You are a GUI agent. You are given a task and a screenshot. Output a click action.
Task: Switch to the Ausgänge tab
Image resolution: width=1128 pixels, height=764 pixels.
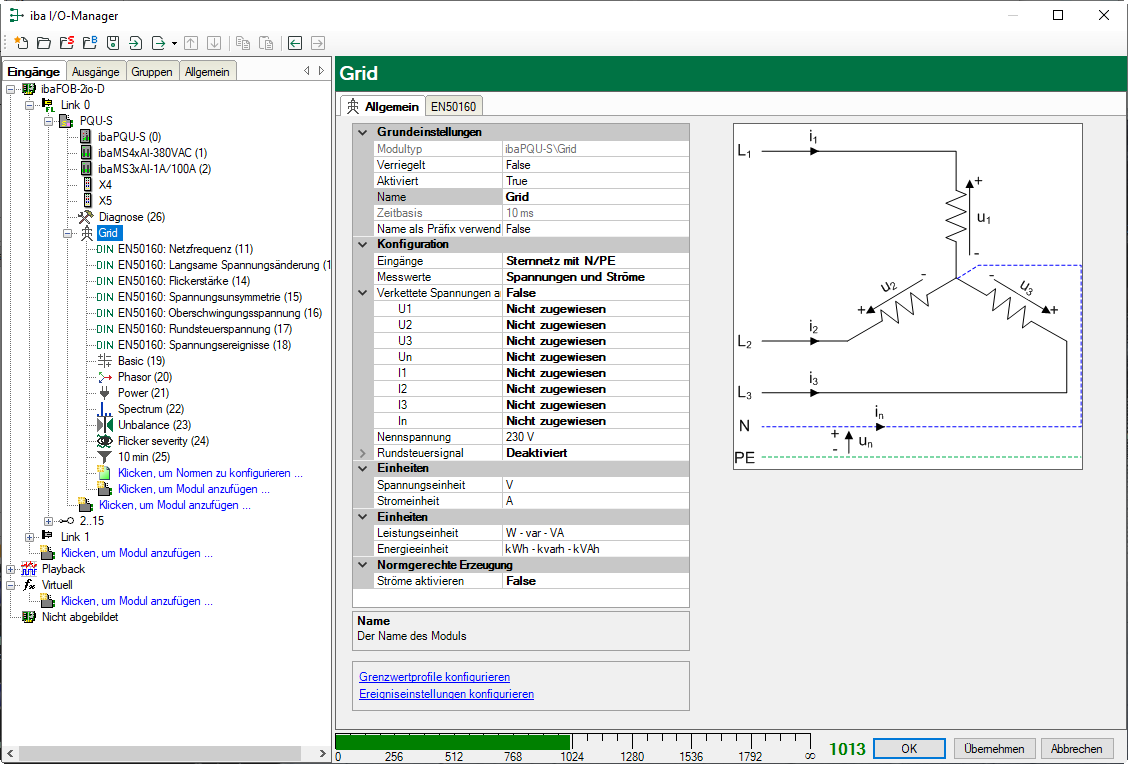(95, 72)
